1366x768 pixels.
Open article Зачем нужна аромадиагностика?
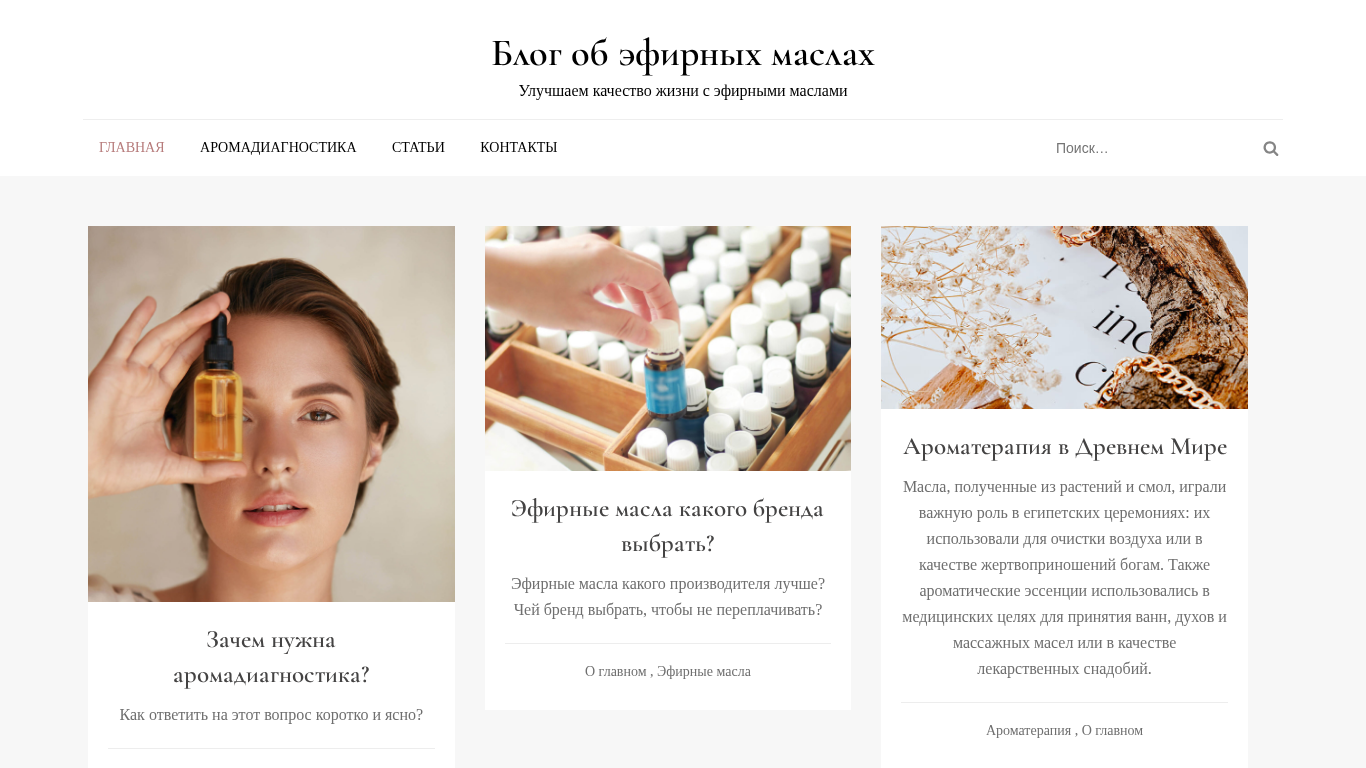[x=271, y=657]
